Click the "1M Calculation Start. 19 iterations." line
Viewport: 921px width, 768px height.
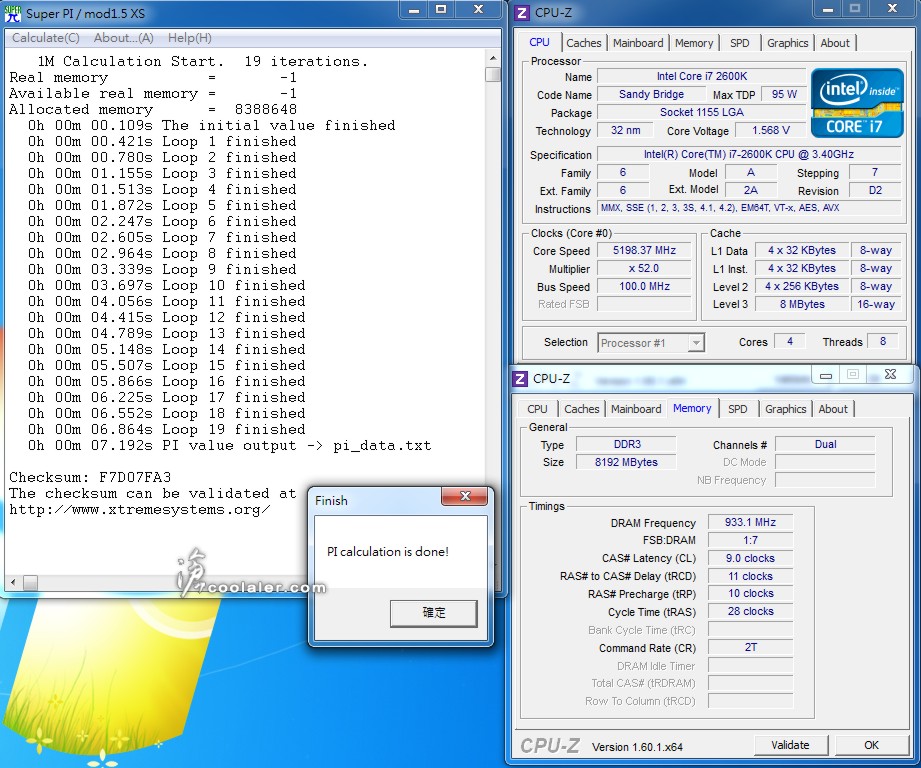tap(203, 61)
